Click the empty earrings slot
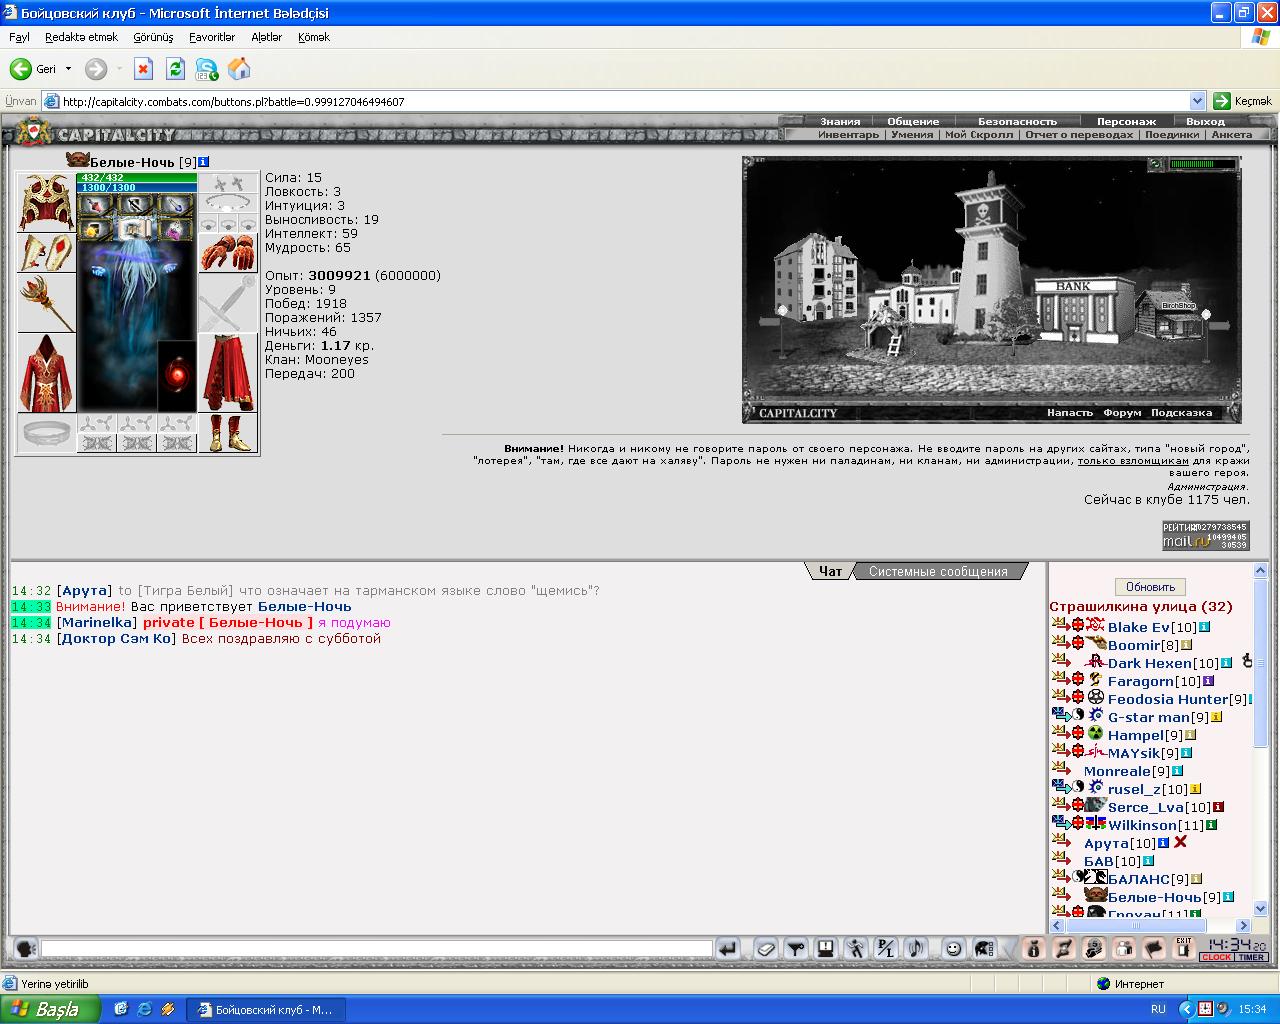This screenshot has height=1024, width=1280. pyautogui.click(x=227, y=183)
